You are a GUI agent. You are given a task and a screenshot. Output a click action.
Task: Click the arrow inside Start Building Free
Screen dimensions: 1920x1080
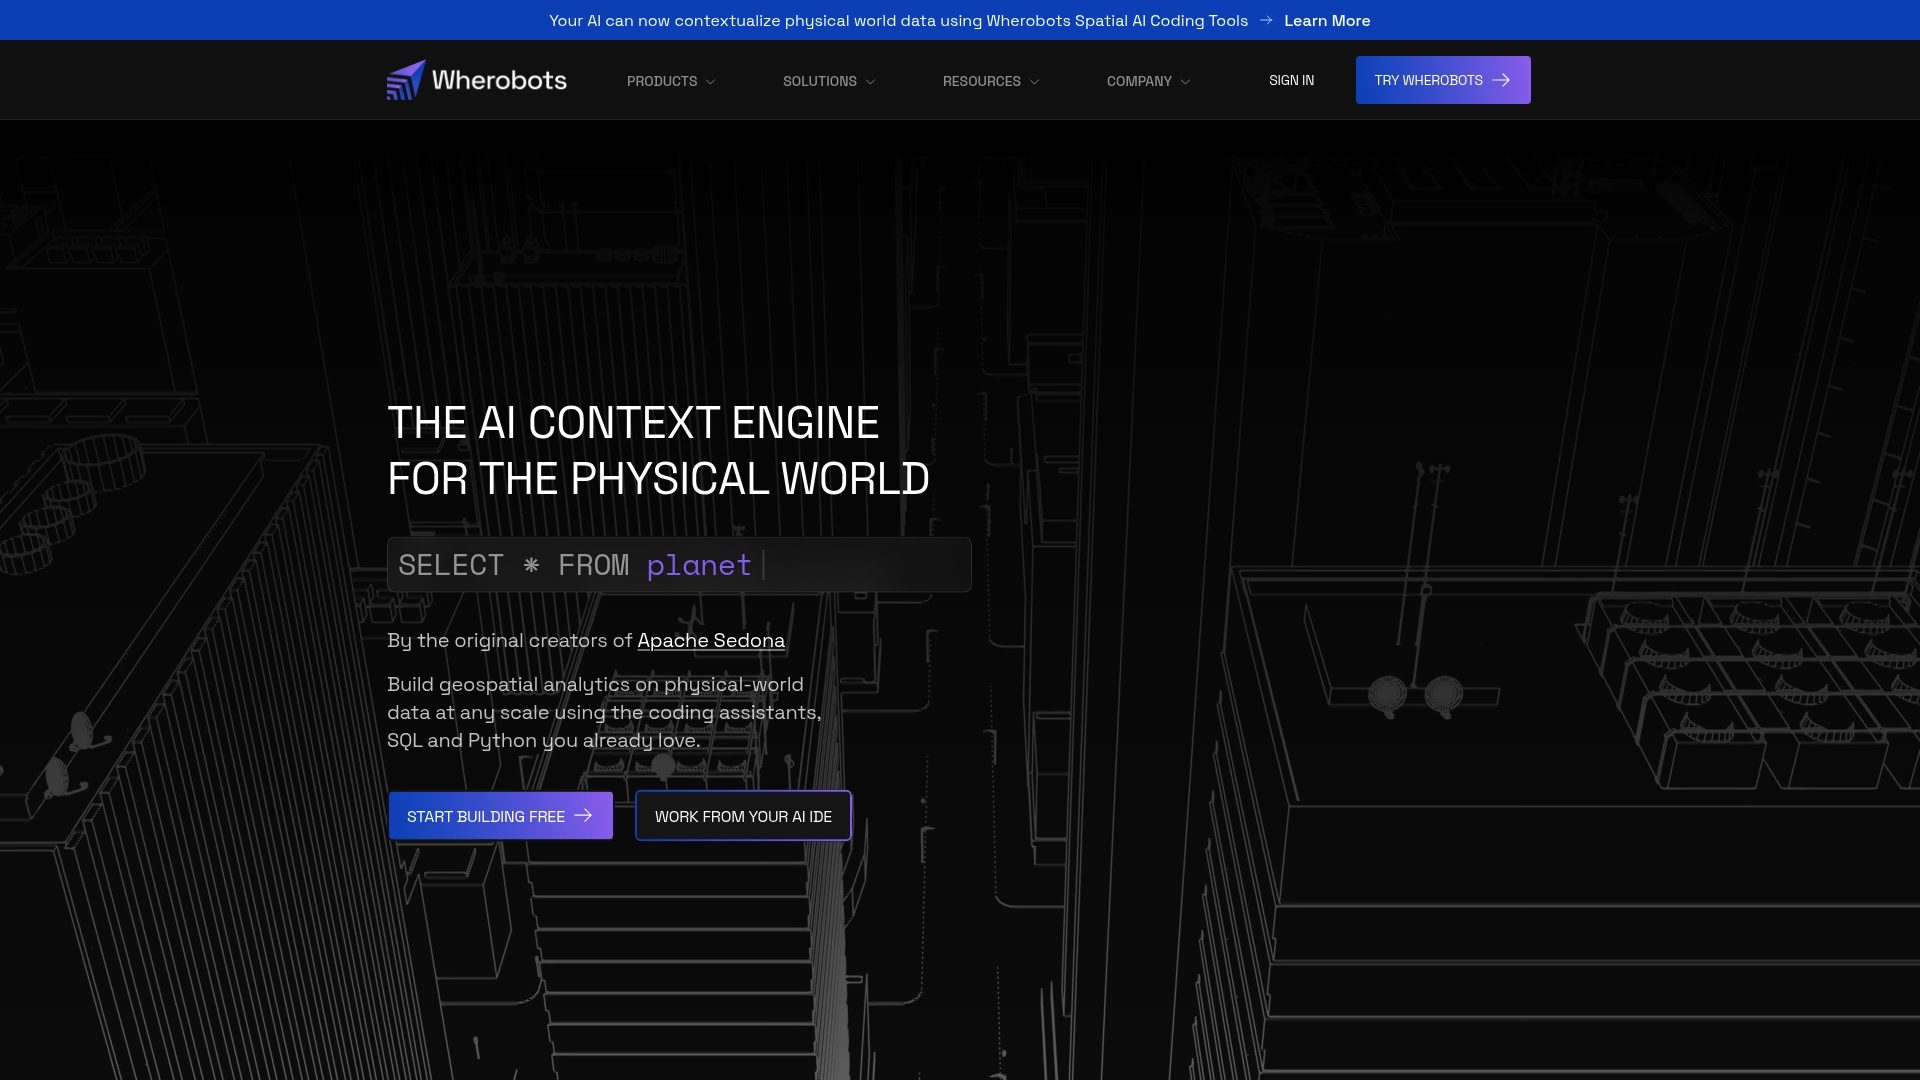coord(583,816)
